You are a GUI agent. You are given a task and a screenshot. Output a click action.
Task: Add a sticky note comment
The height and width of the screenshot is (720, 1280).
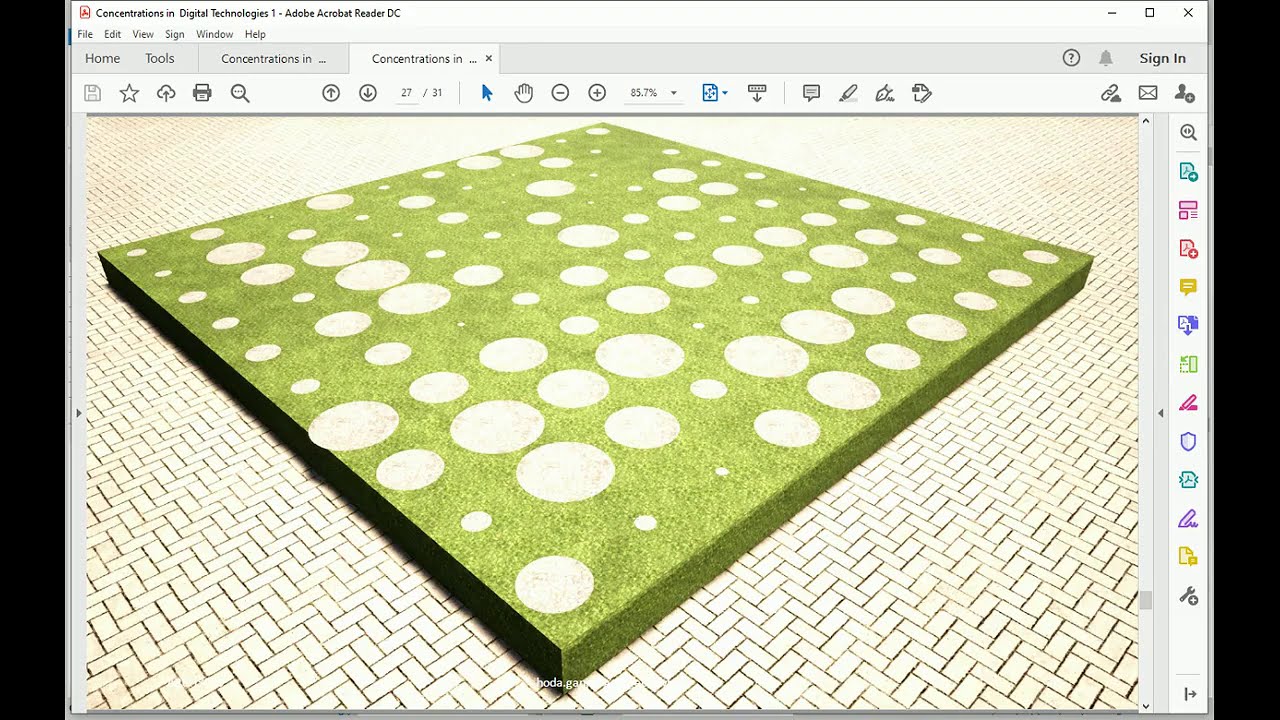coord(811,93)
